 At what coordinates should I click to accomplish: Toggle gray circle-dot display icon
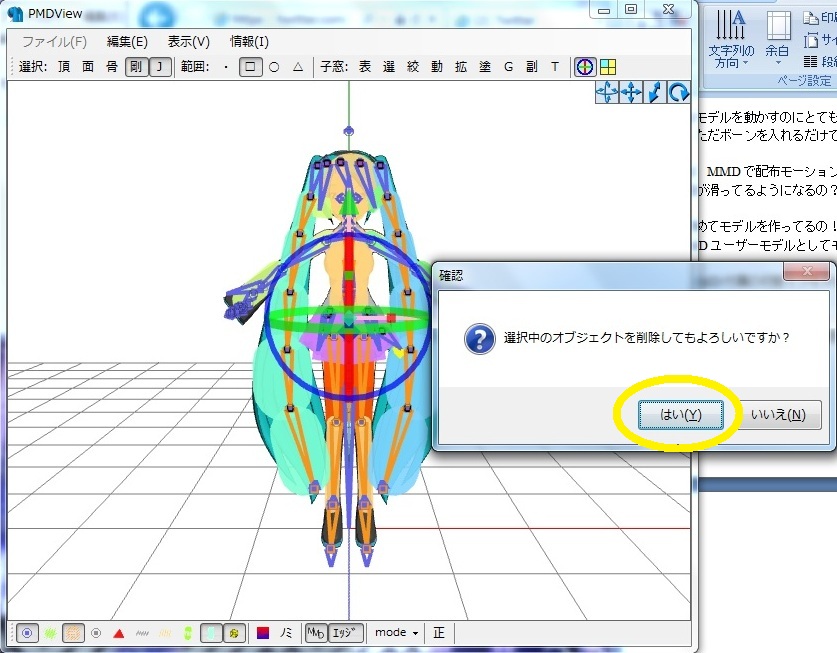[96, 633]
